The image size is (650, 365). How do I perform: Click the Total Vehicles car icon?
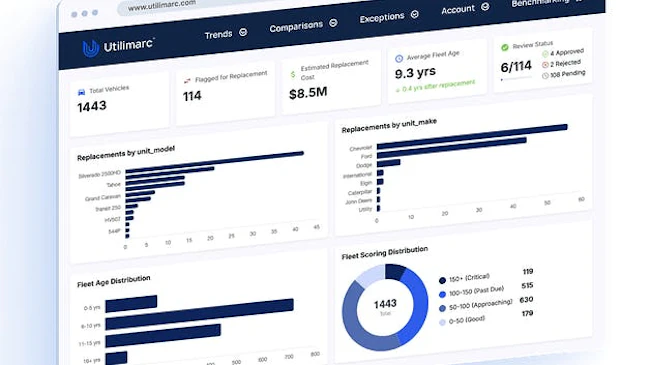point(81,92)
